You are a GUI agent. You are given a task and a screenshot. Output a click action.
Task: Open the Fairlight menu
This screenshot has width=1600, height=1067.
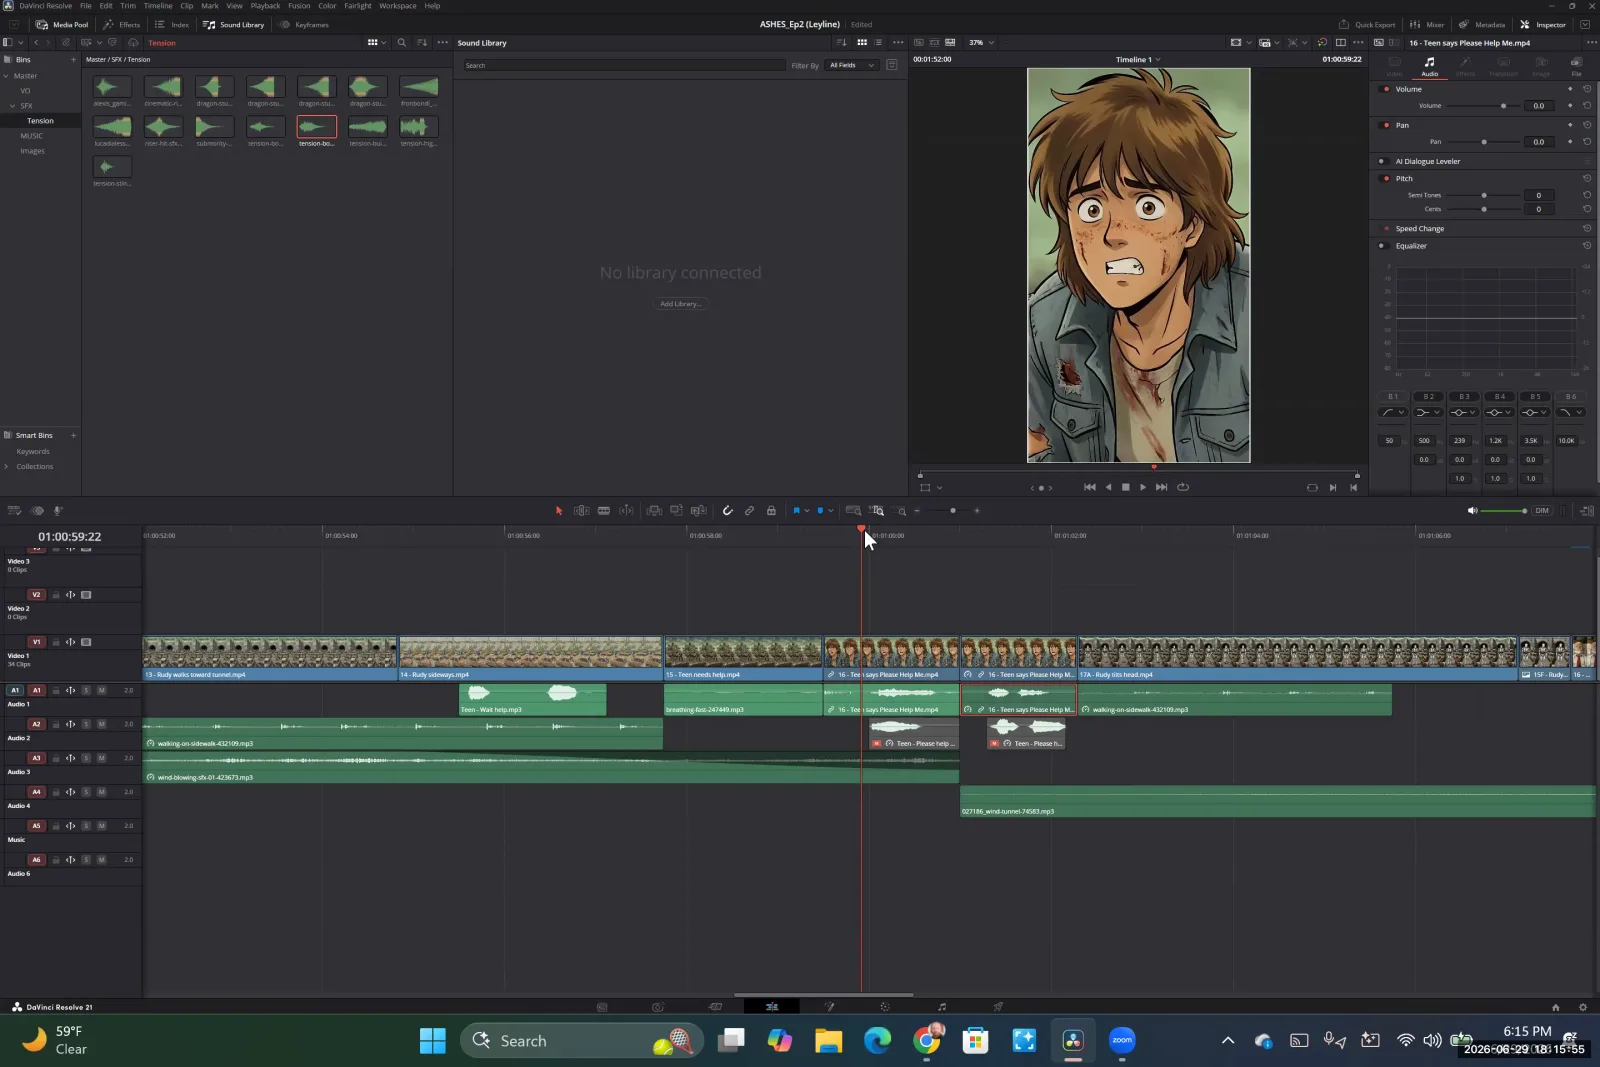pos(358,6)
